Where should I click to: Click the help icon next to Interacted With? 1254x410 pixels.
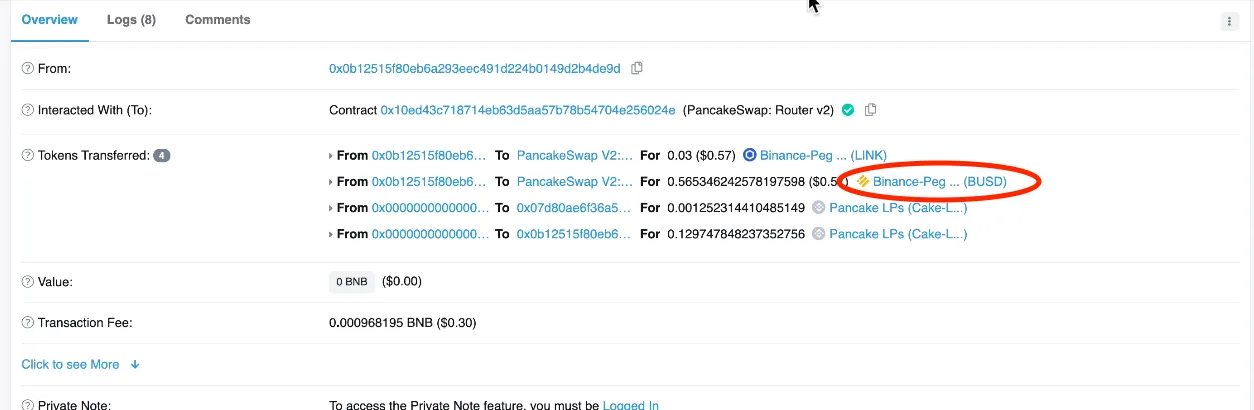tap(28, 110)
